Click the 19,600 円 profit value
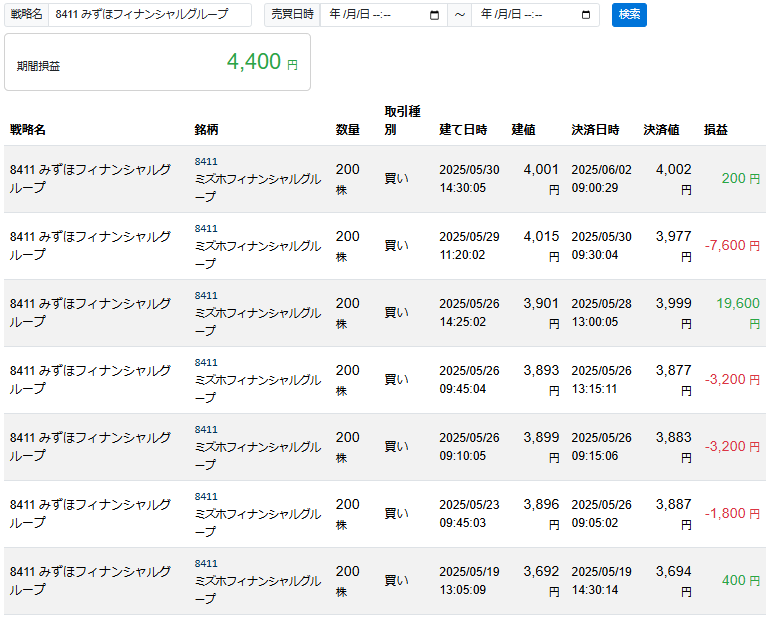The height and width of the screenshot is (625, 773). pyautogui.click(x=738, y=312)
